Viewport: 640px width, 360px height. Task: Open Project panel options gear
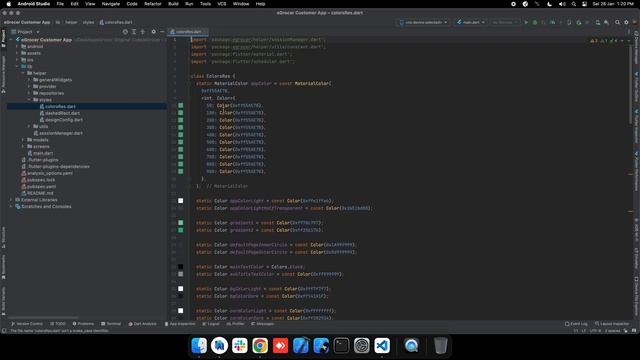coord(153,31)
